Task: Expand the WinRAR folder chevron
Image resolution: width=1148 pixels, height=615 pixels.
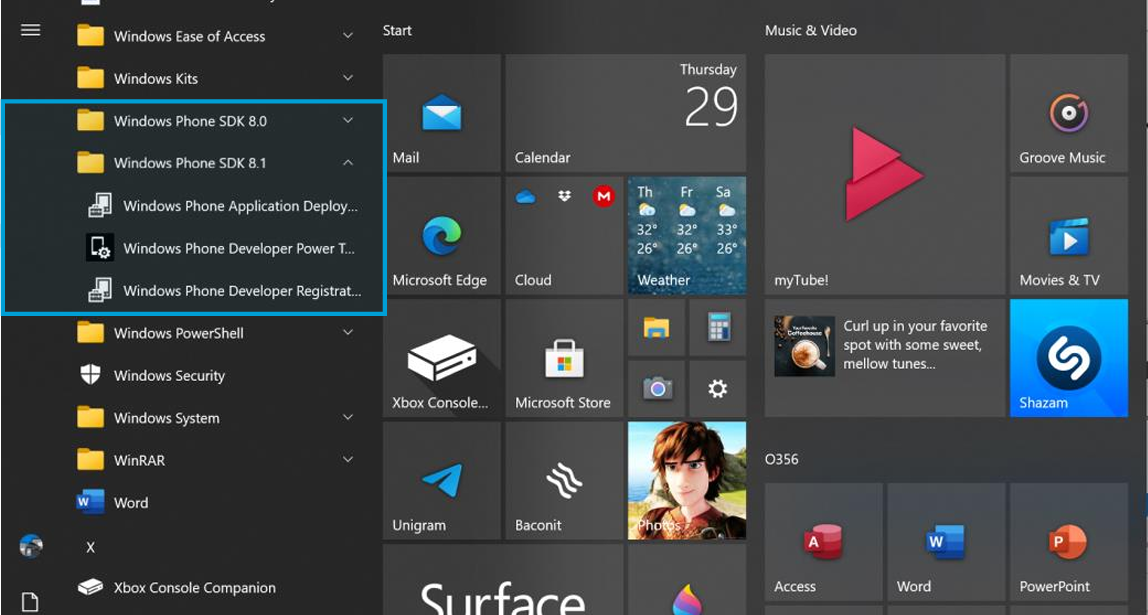Action: (x=347, y=460)
